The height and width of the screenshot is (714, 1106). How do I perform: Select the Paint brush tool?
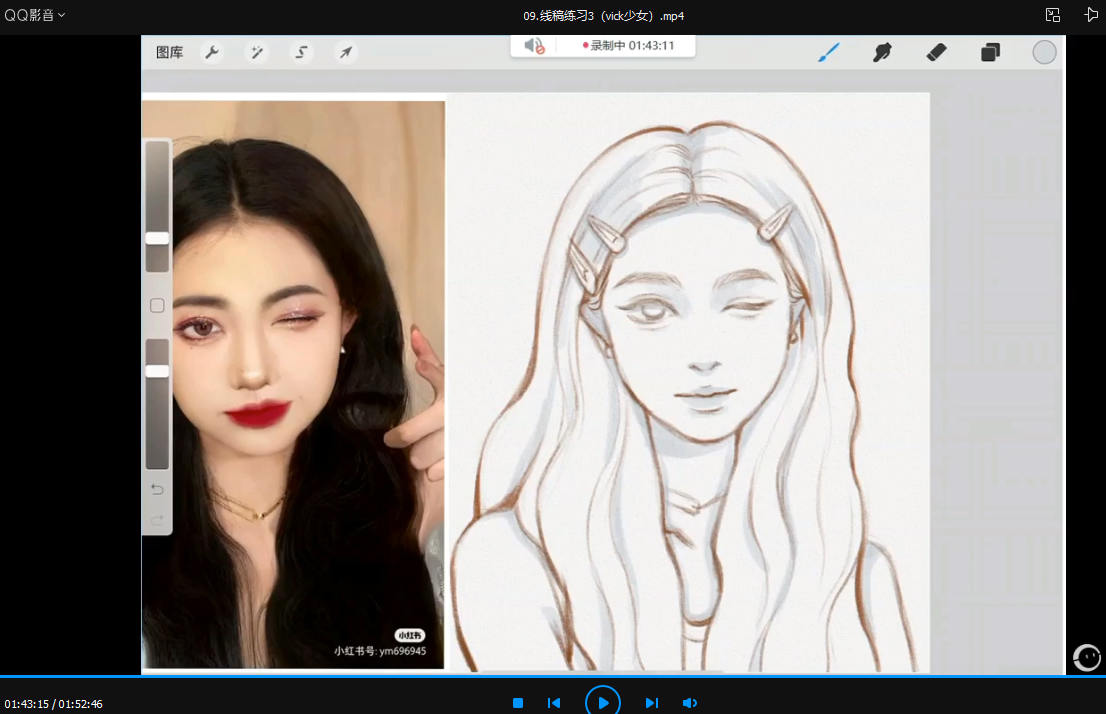[829, 52]
